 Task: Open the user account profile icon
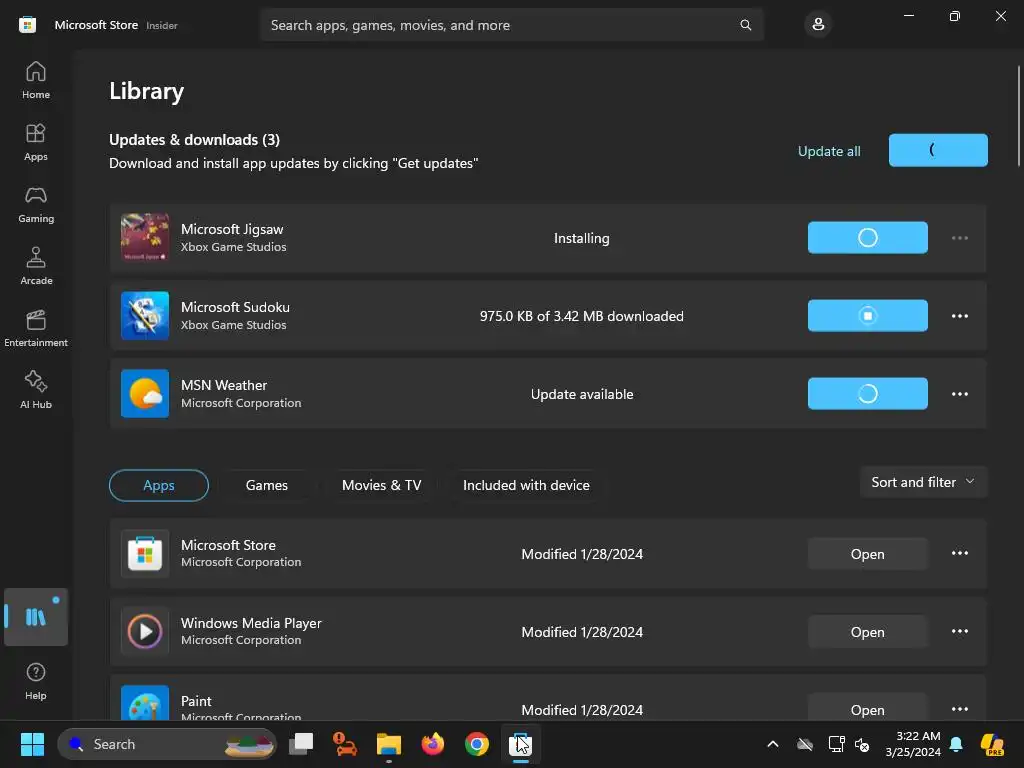(818, 25)
